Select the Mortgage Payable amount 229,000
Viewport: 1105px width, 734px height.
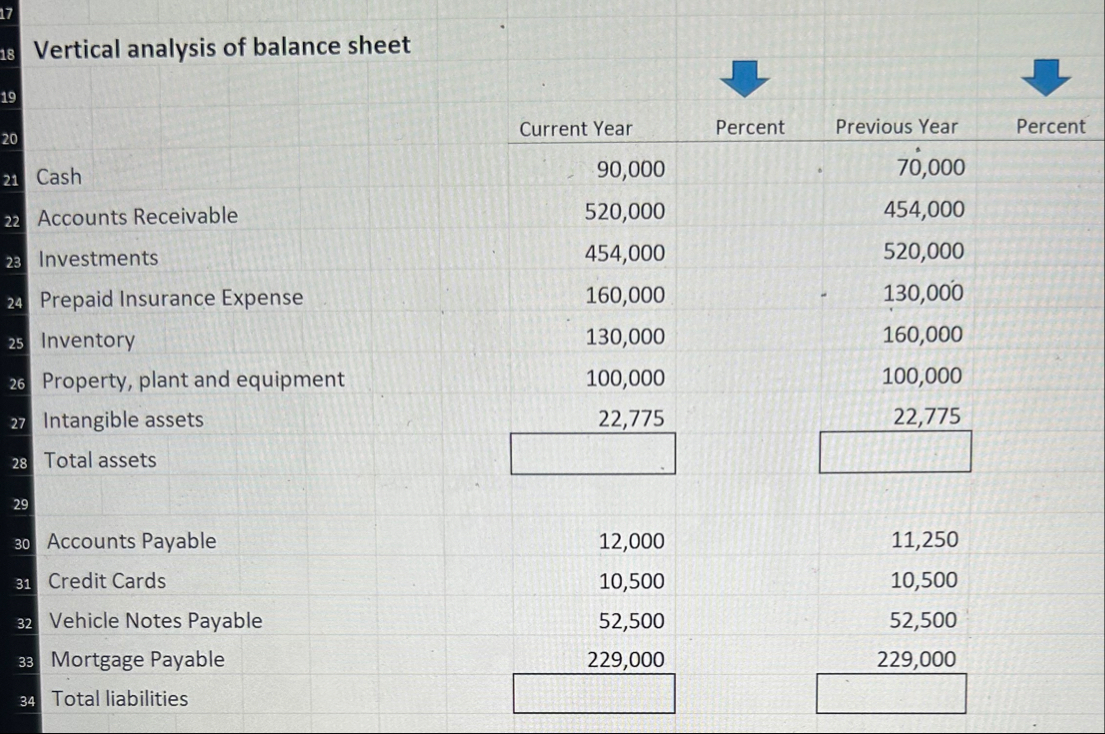(627, 658)
